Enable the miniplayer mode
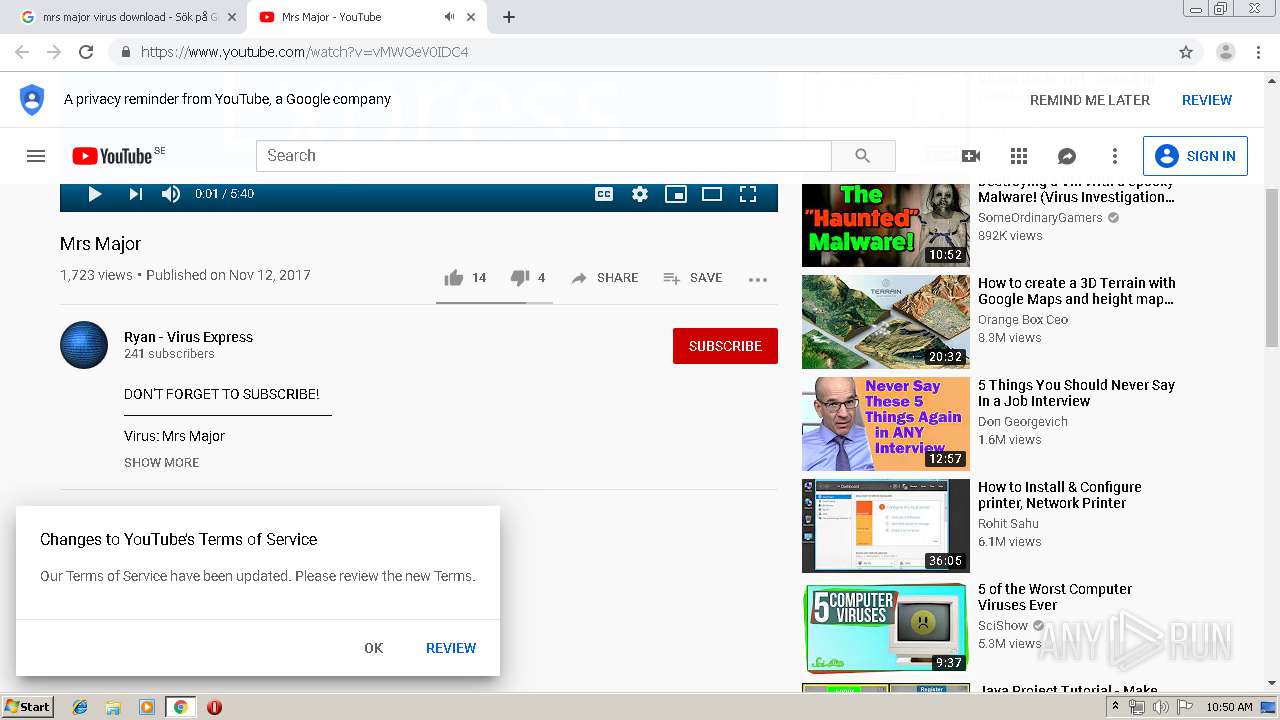 pyautogui.click(x=676, y=194)
